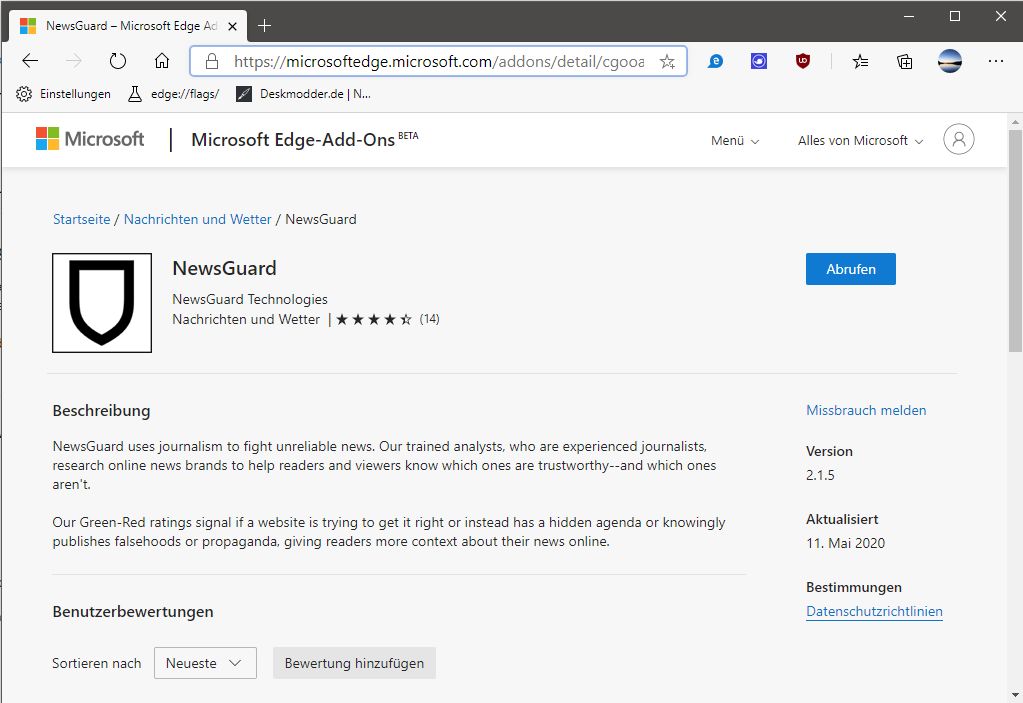The height and width of the screenshot is (703, 1023).
Task: Expand the Menü dropdown
Action: (x=735, y=140)
